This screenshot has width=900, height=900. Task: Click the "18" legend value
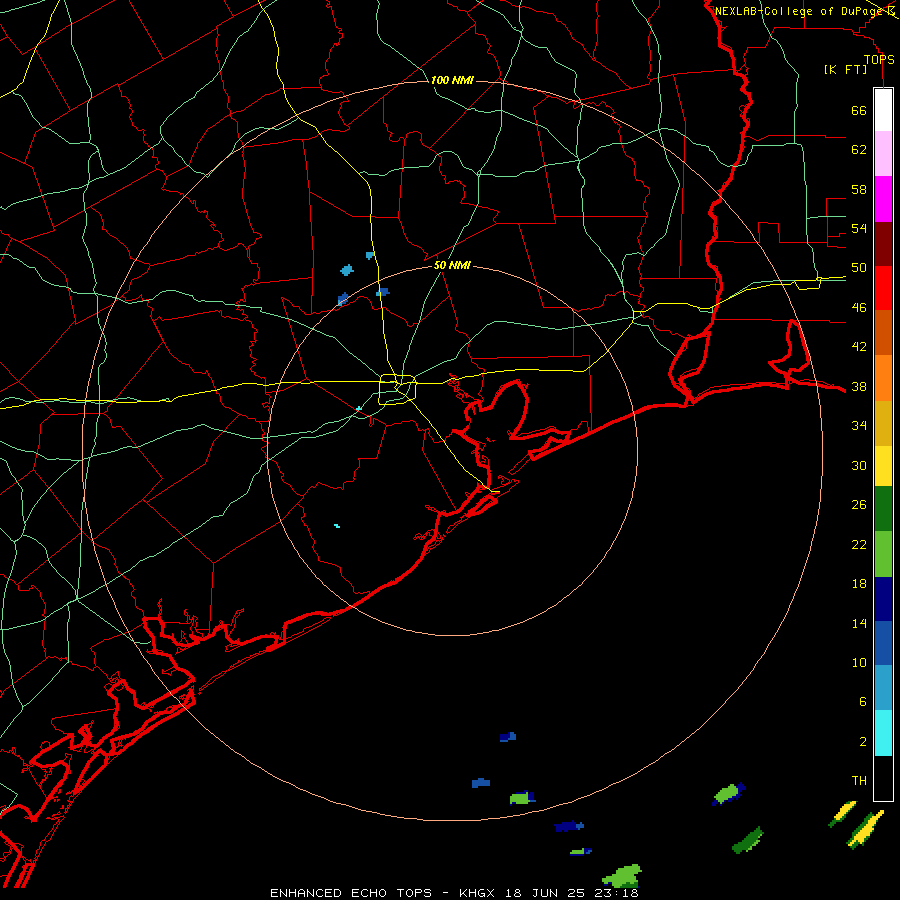click(859, 584)
